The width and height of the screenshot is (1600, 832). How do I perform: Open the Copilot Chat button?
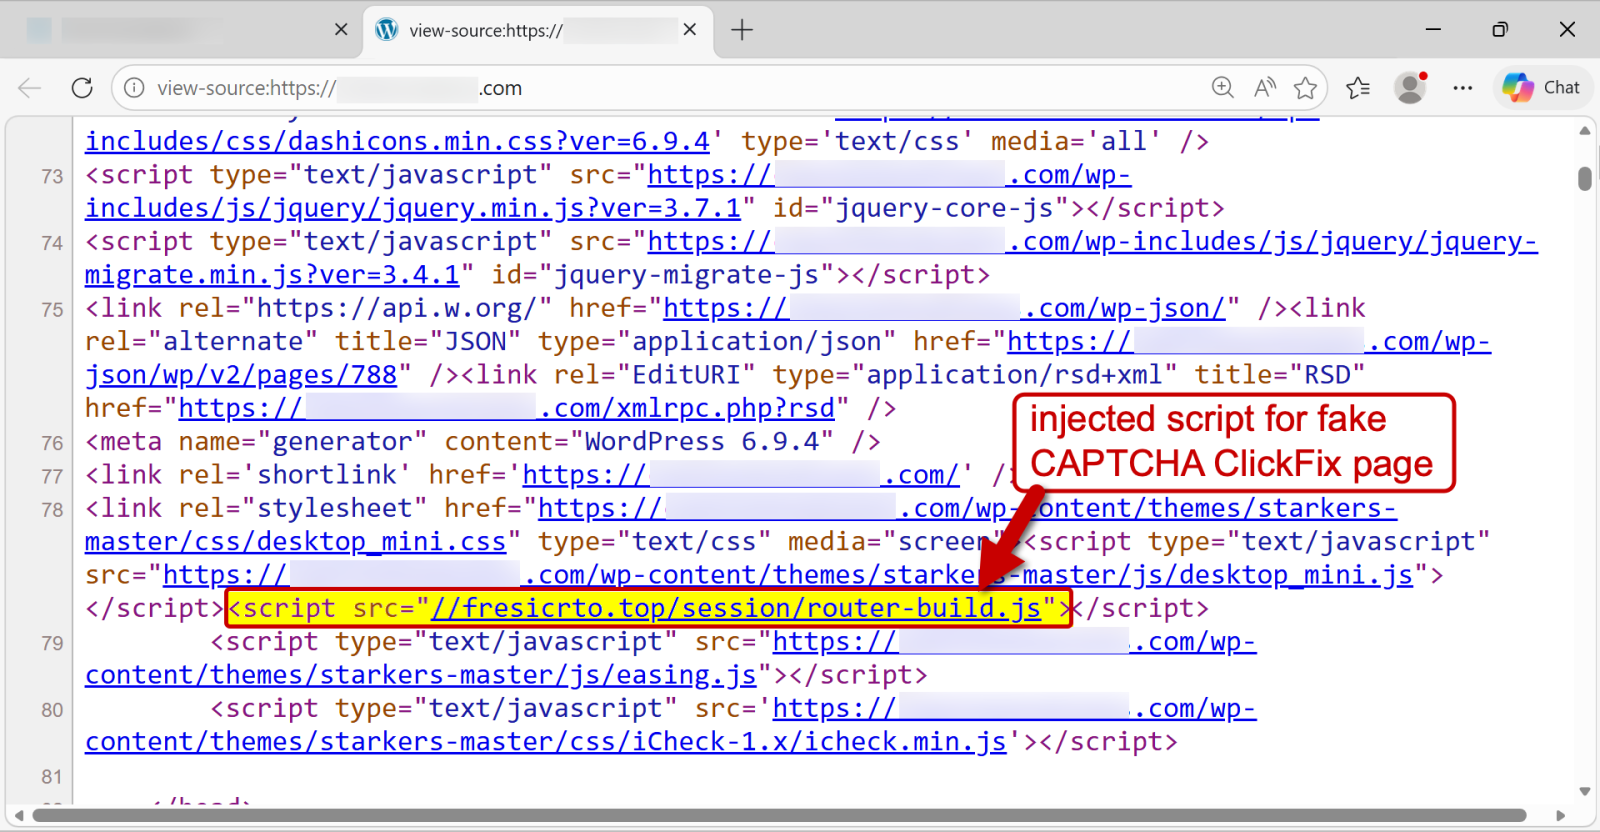[1542, 88]
